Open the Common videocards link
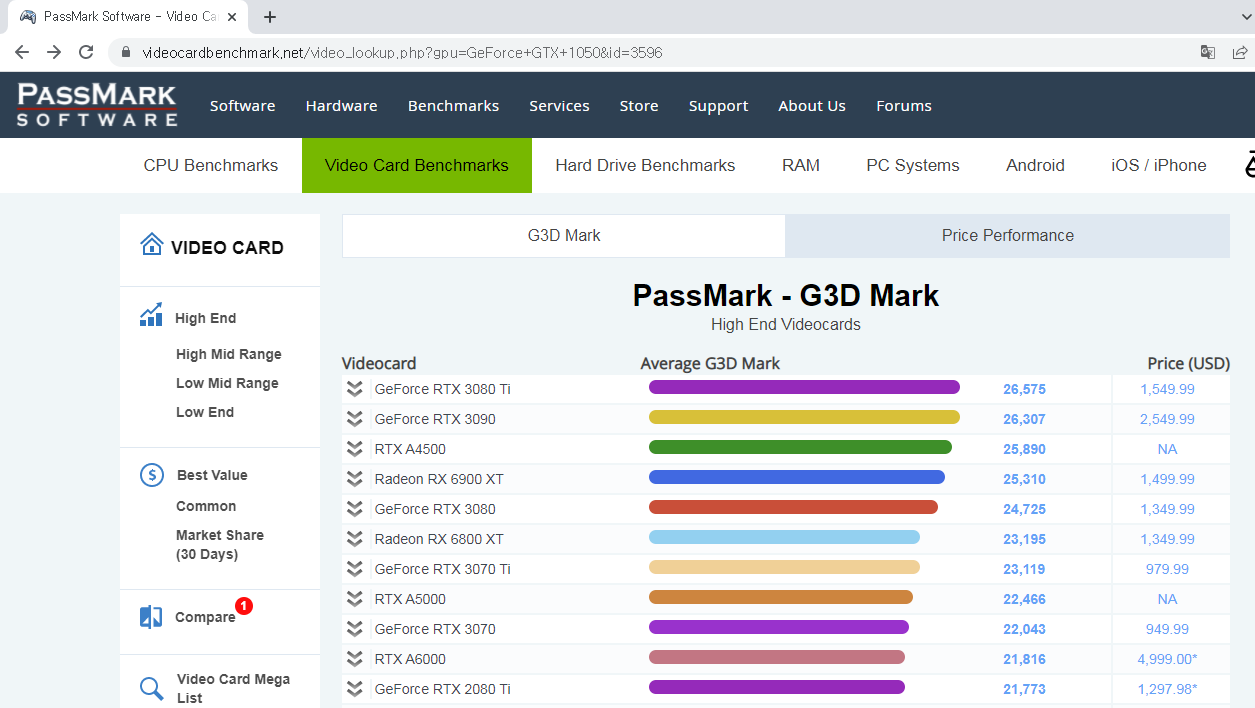 coord(206,506)
